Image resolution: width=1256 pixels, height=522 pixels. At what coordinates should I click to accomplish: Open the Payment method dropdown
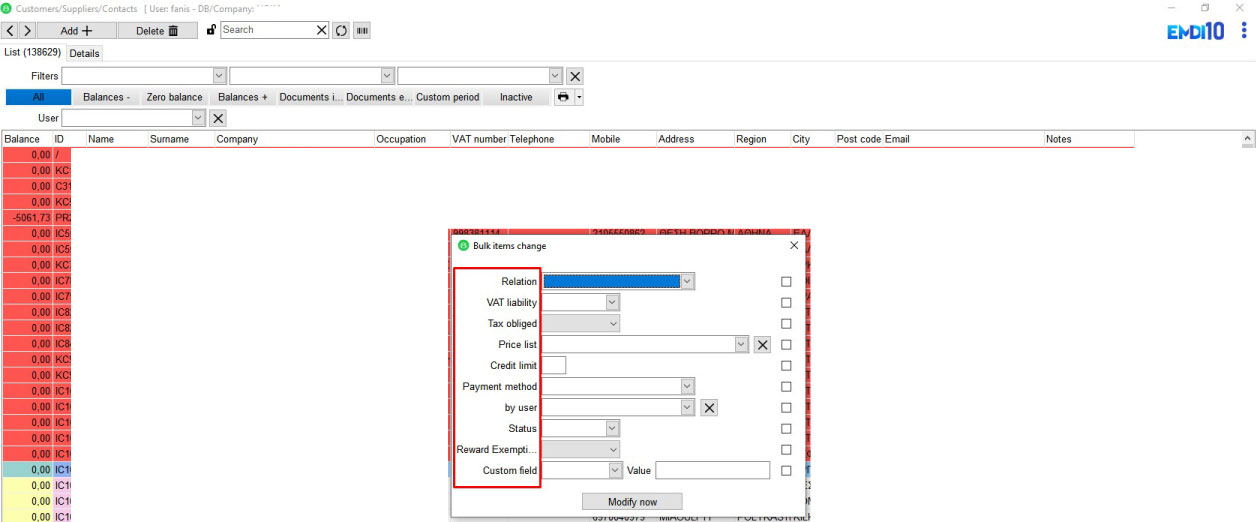click(687, 387)
